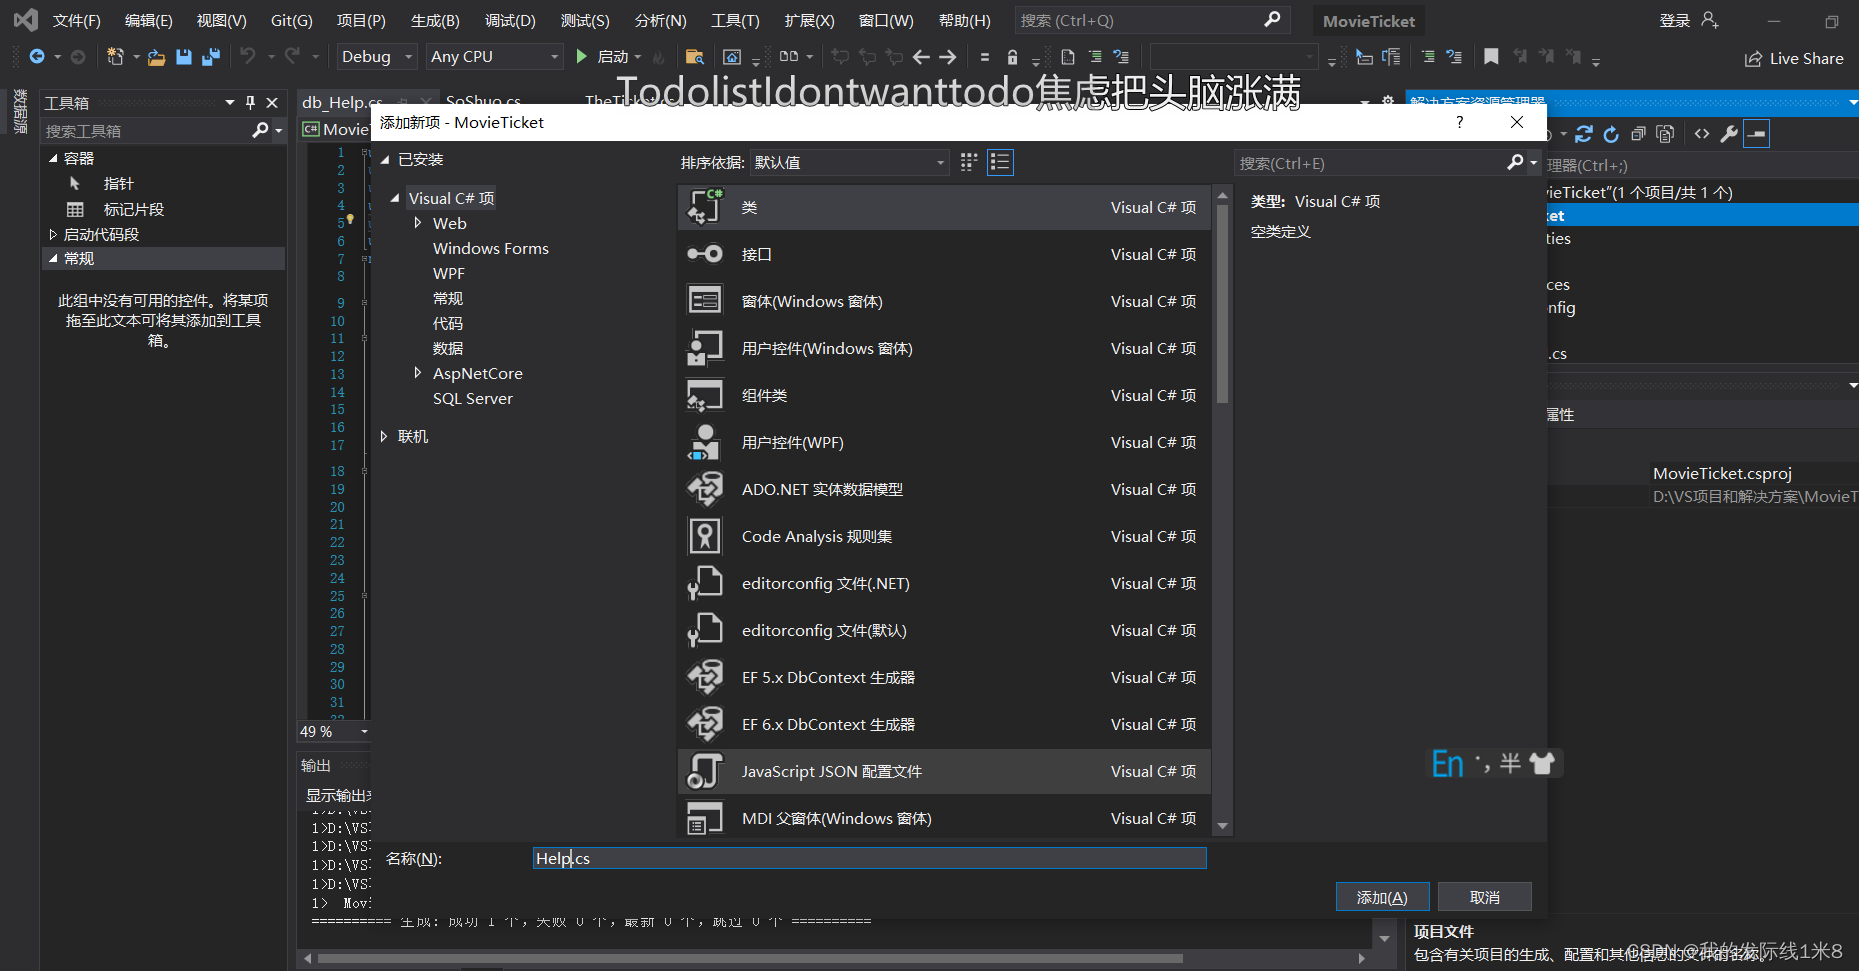The width and height of the screenshot is (1859, 971).
Task: Click the template list vertical scrollbar thumb
Action: 1222,305
